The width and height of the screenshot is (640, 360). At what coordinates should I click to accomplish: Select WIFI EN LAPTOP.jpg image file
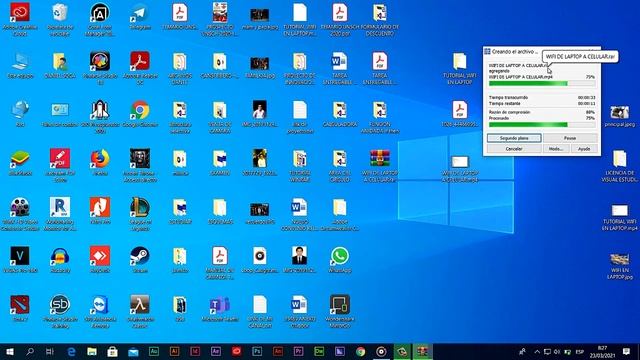620,266
